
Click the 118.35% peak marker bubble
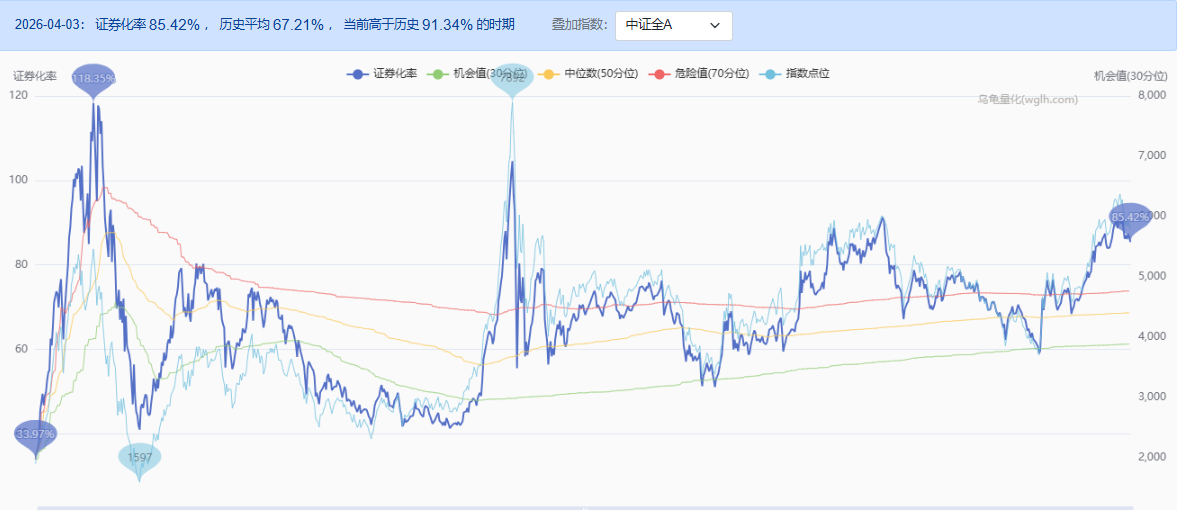(x=94, y=78)
